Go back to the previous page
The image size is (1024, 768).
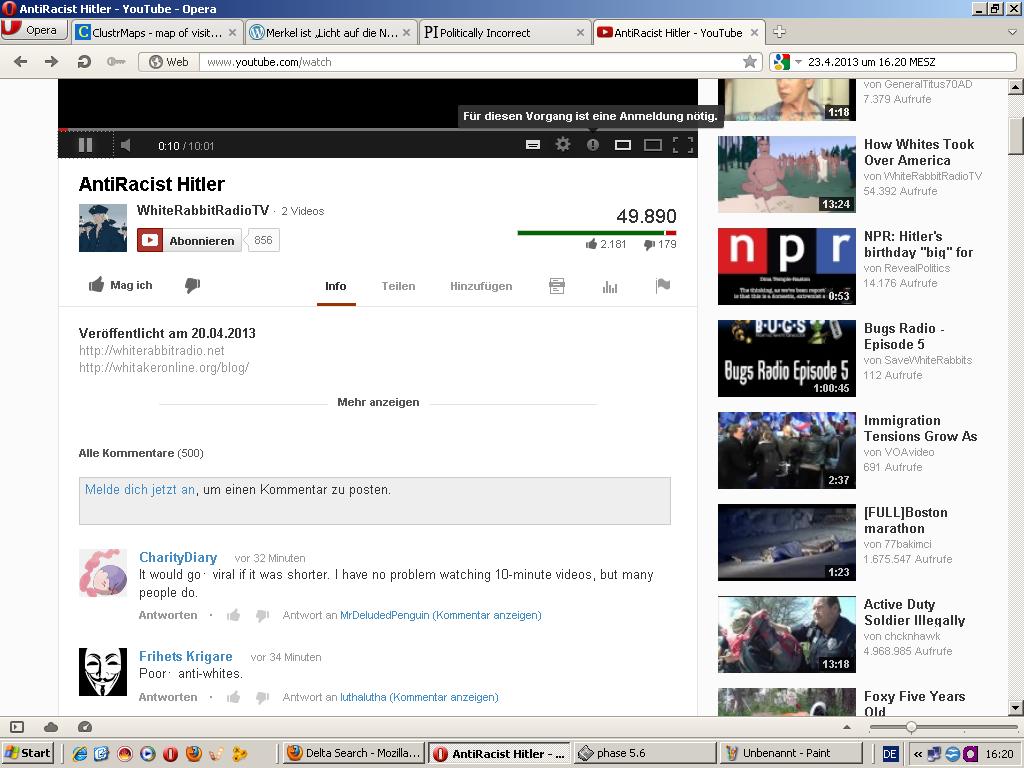click(21, 62)
